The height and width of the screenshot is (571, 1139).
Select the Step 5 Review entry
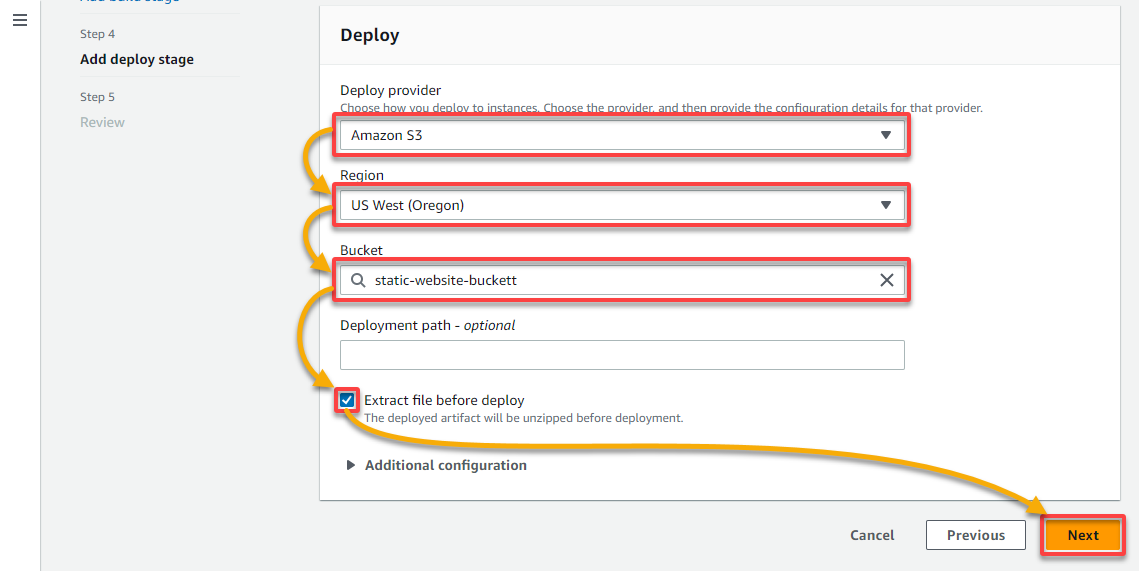coord(102,122)
